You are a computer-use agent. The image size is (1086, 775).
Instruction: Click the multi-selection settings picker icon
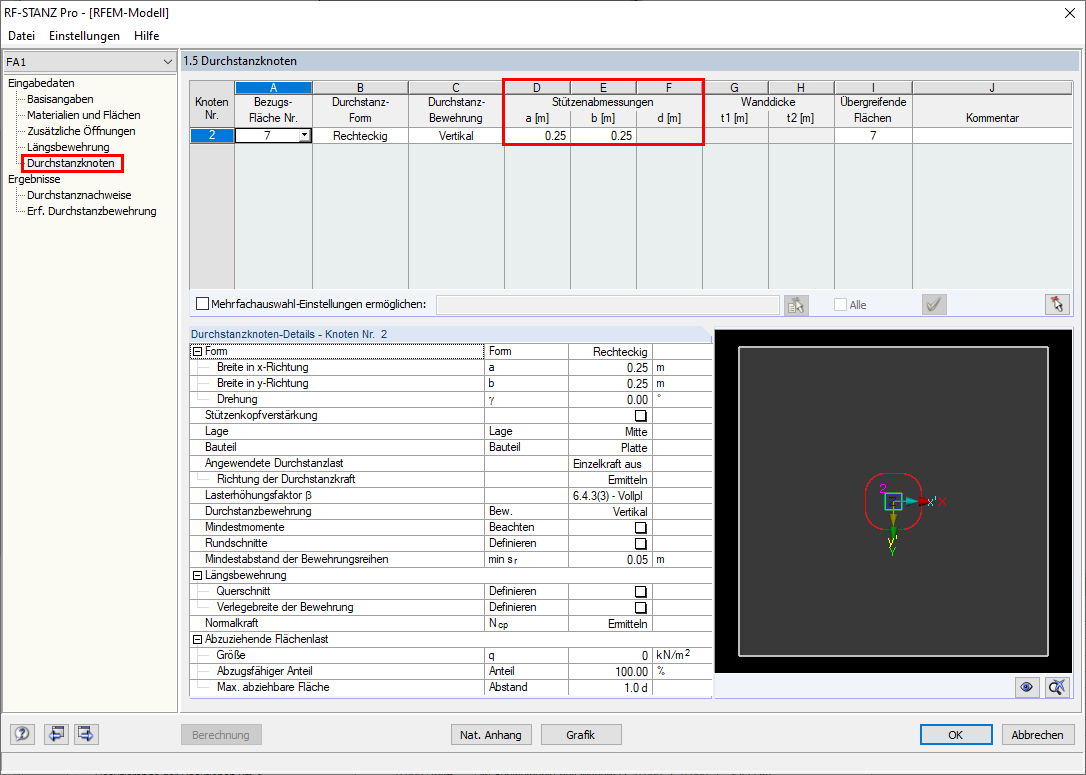(795, 304)
